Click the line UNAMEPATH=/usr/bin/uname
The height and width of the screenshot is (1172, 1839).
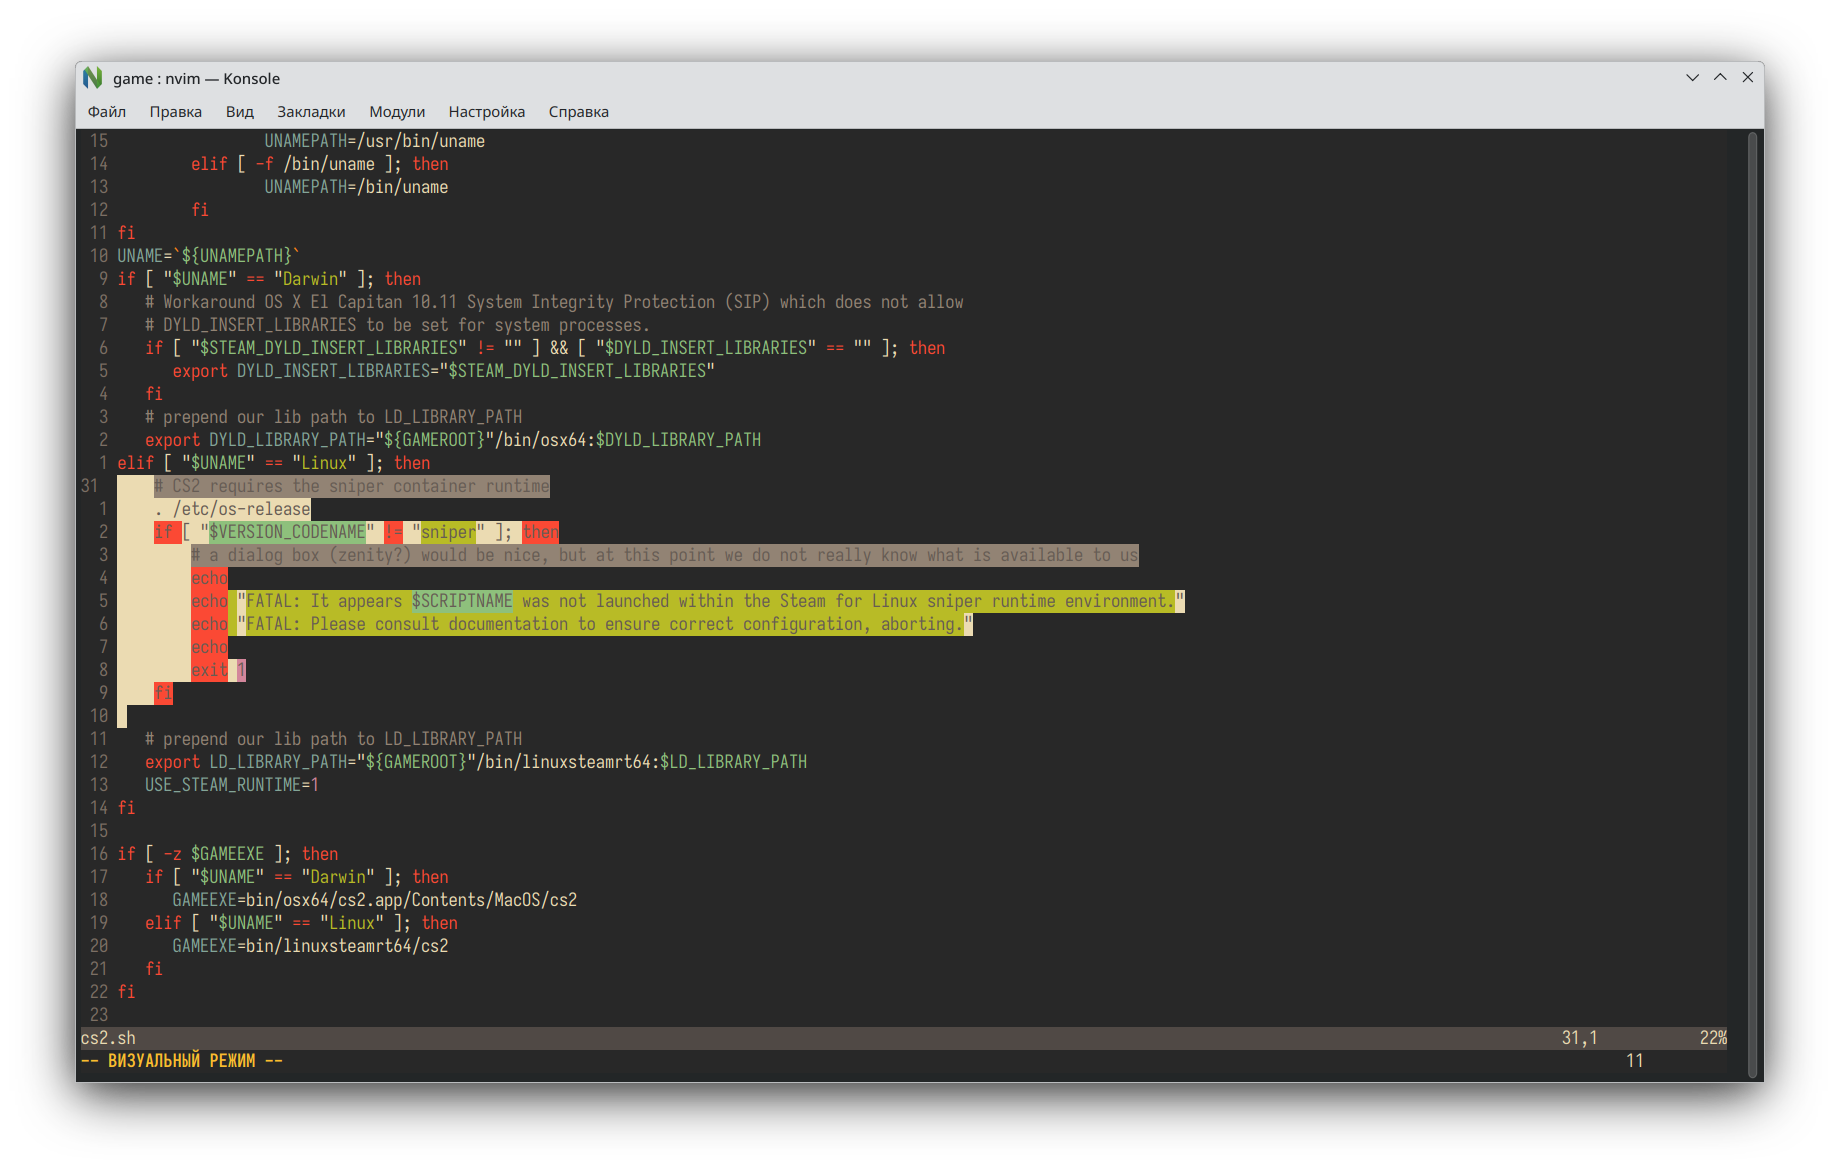pyautogui.click(x=375, y=141)
